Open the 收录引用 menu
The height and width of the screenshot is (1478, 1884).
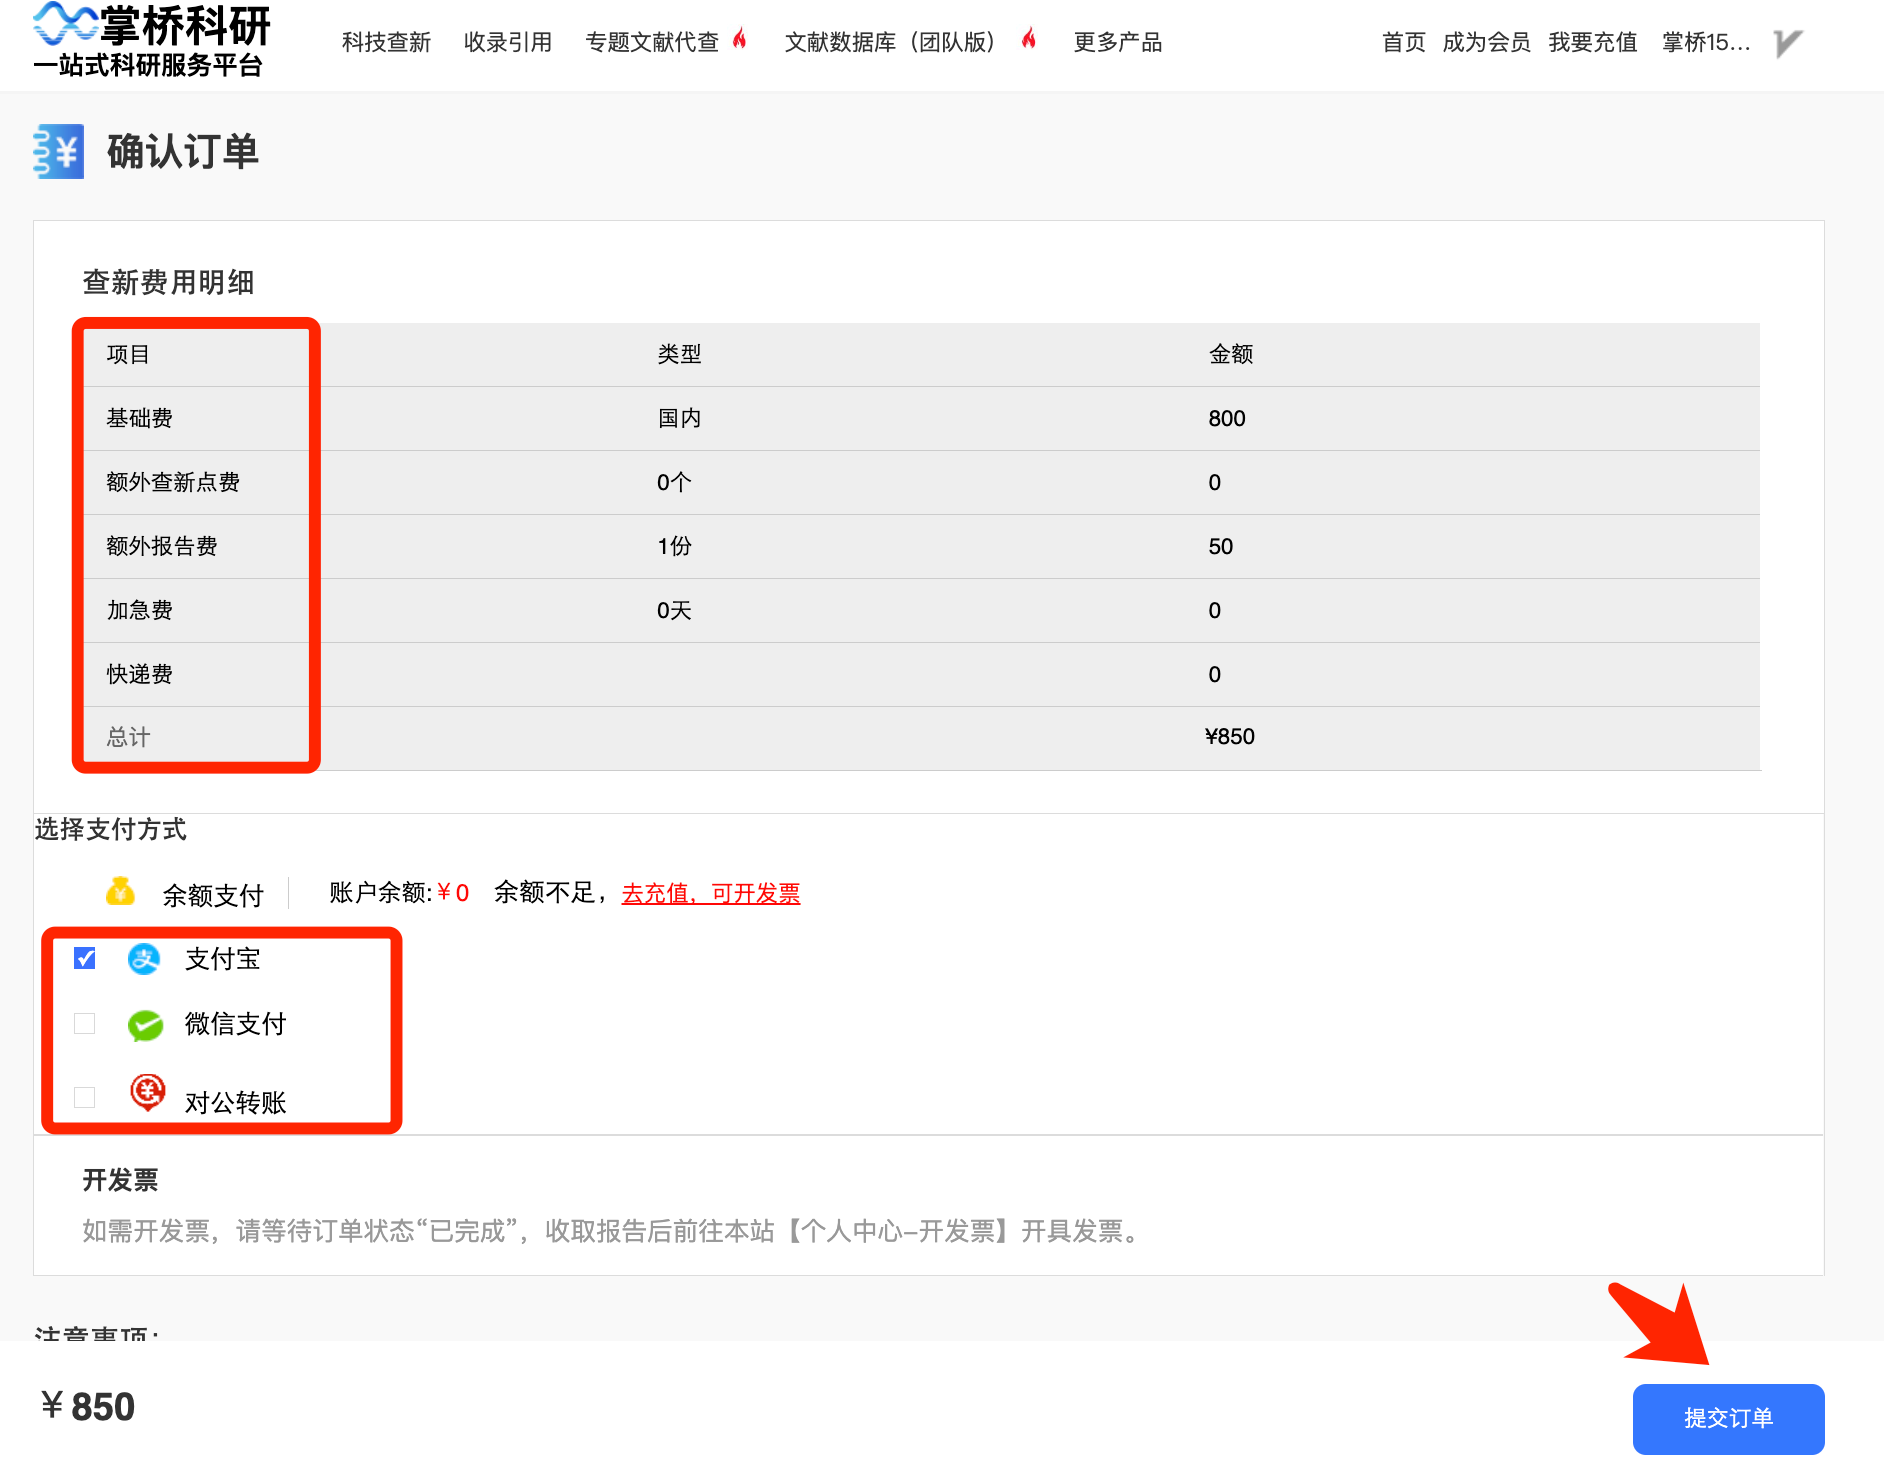(508, 42)
